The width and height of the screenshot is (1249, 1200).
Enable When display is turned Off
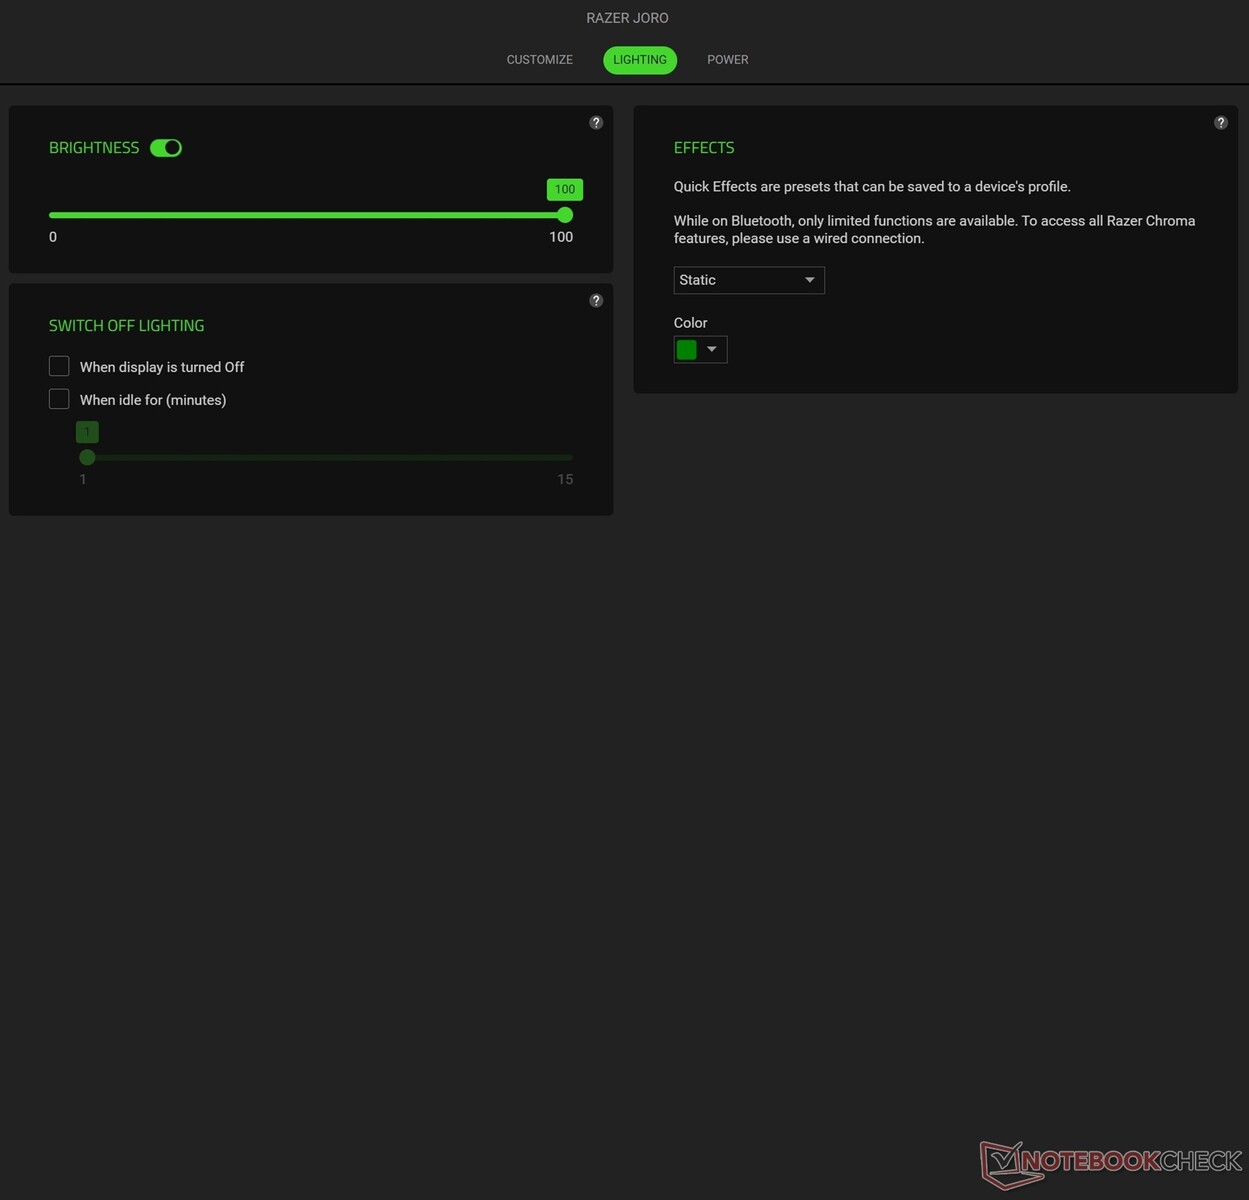(59, 366)
